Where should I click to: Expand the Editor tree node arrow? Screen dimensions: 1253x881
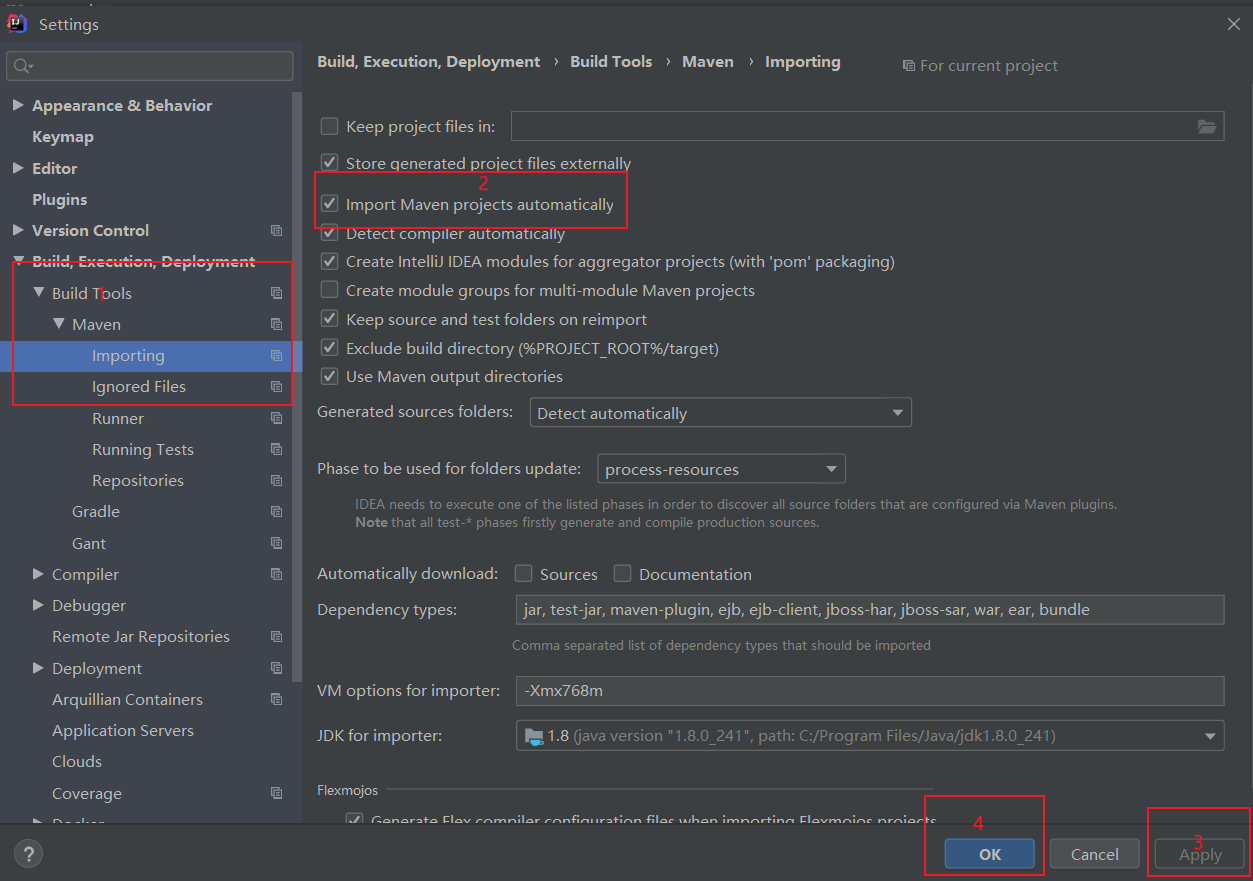(x=18, y=168)
